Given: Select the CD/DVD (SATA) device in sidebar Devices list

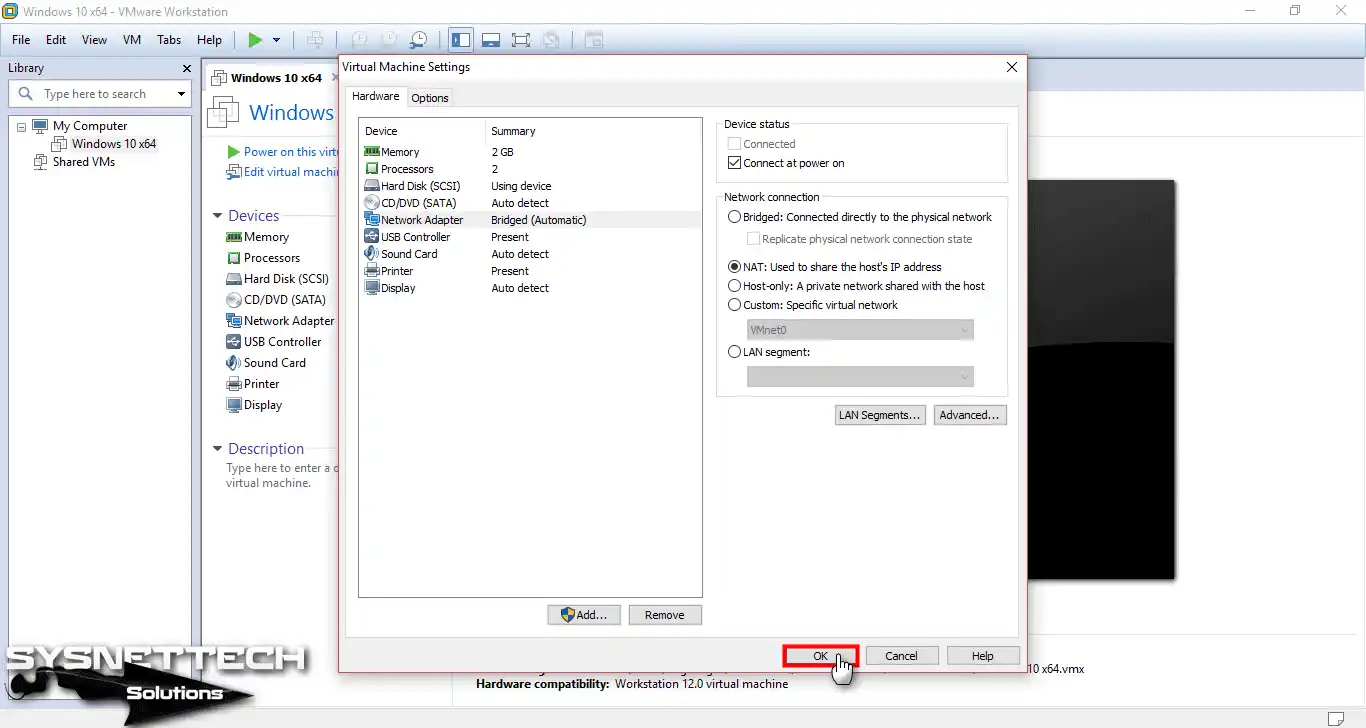Looking at the screenshot, I should coord(284,299).
